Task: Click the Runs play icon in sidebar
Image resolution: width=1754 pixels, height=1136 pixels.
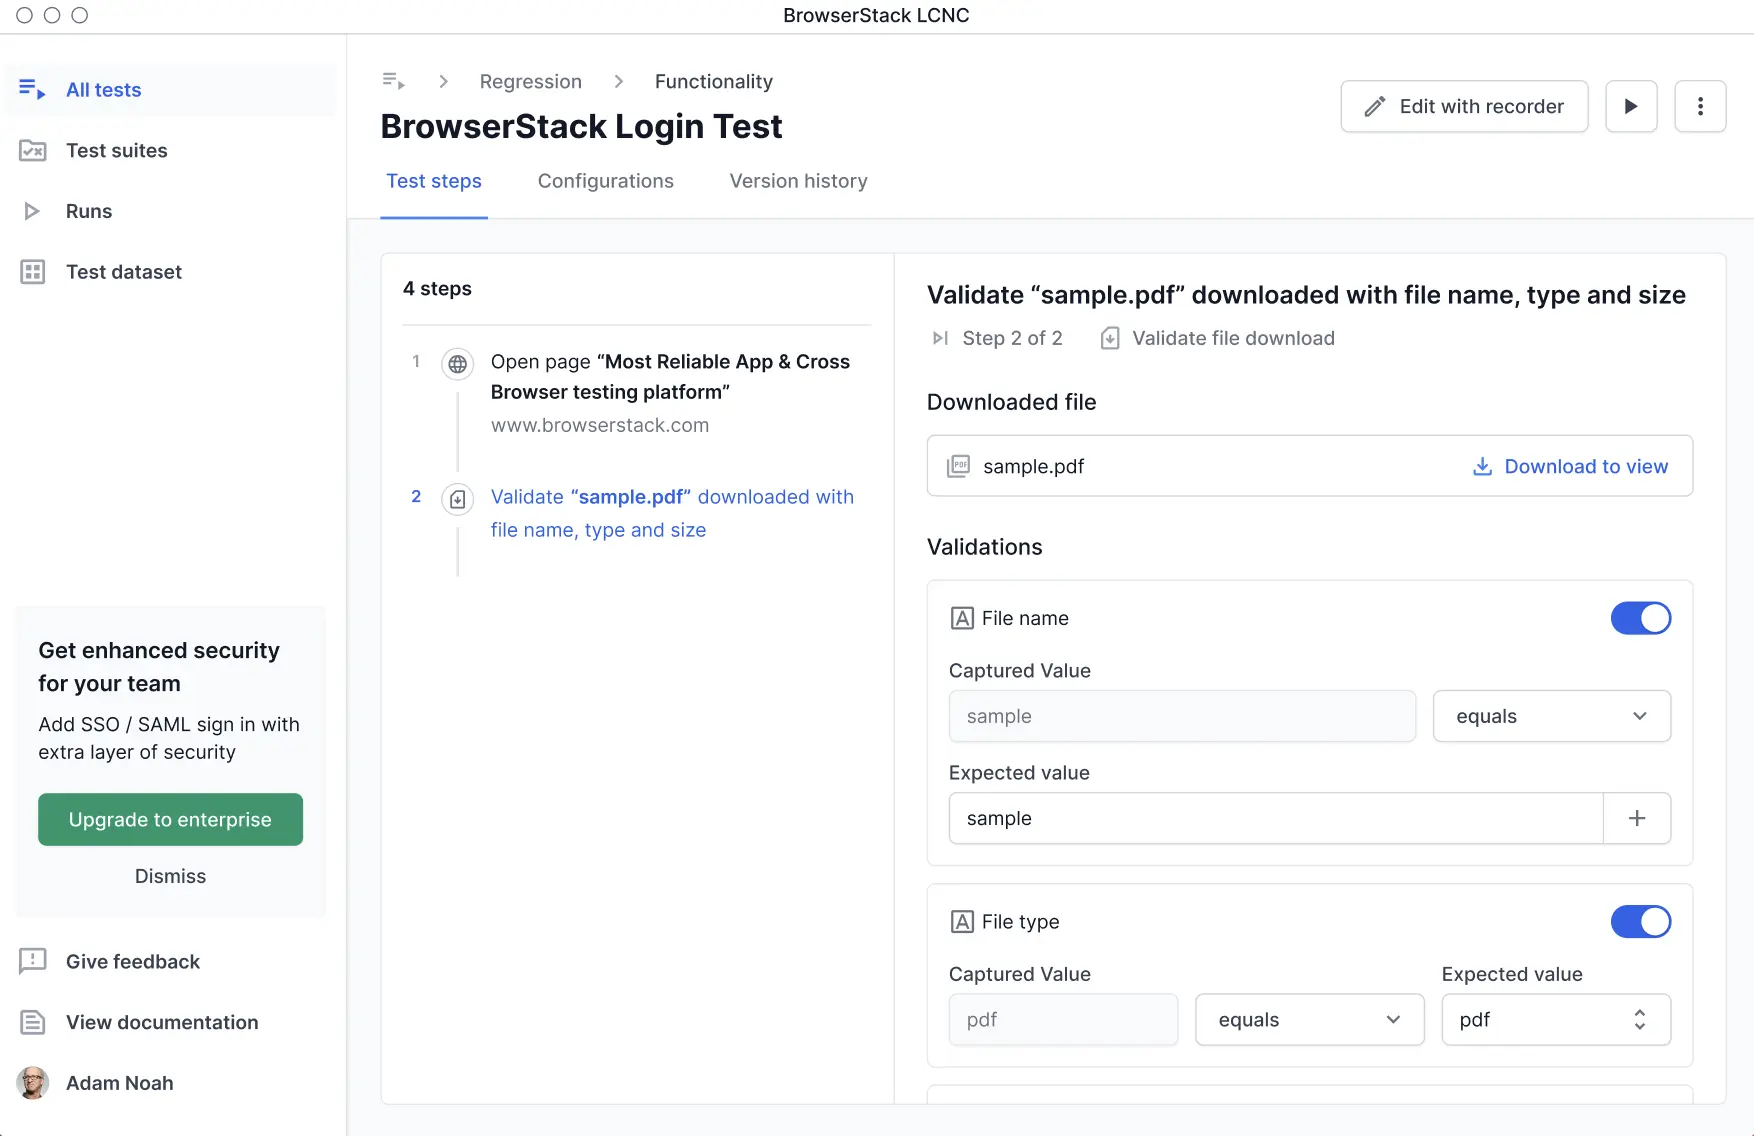Action: pyautogui.click(x=32, y=211)
